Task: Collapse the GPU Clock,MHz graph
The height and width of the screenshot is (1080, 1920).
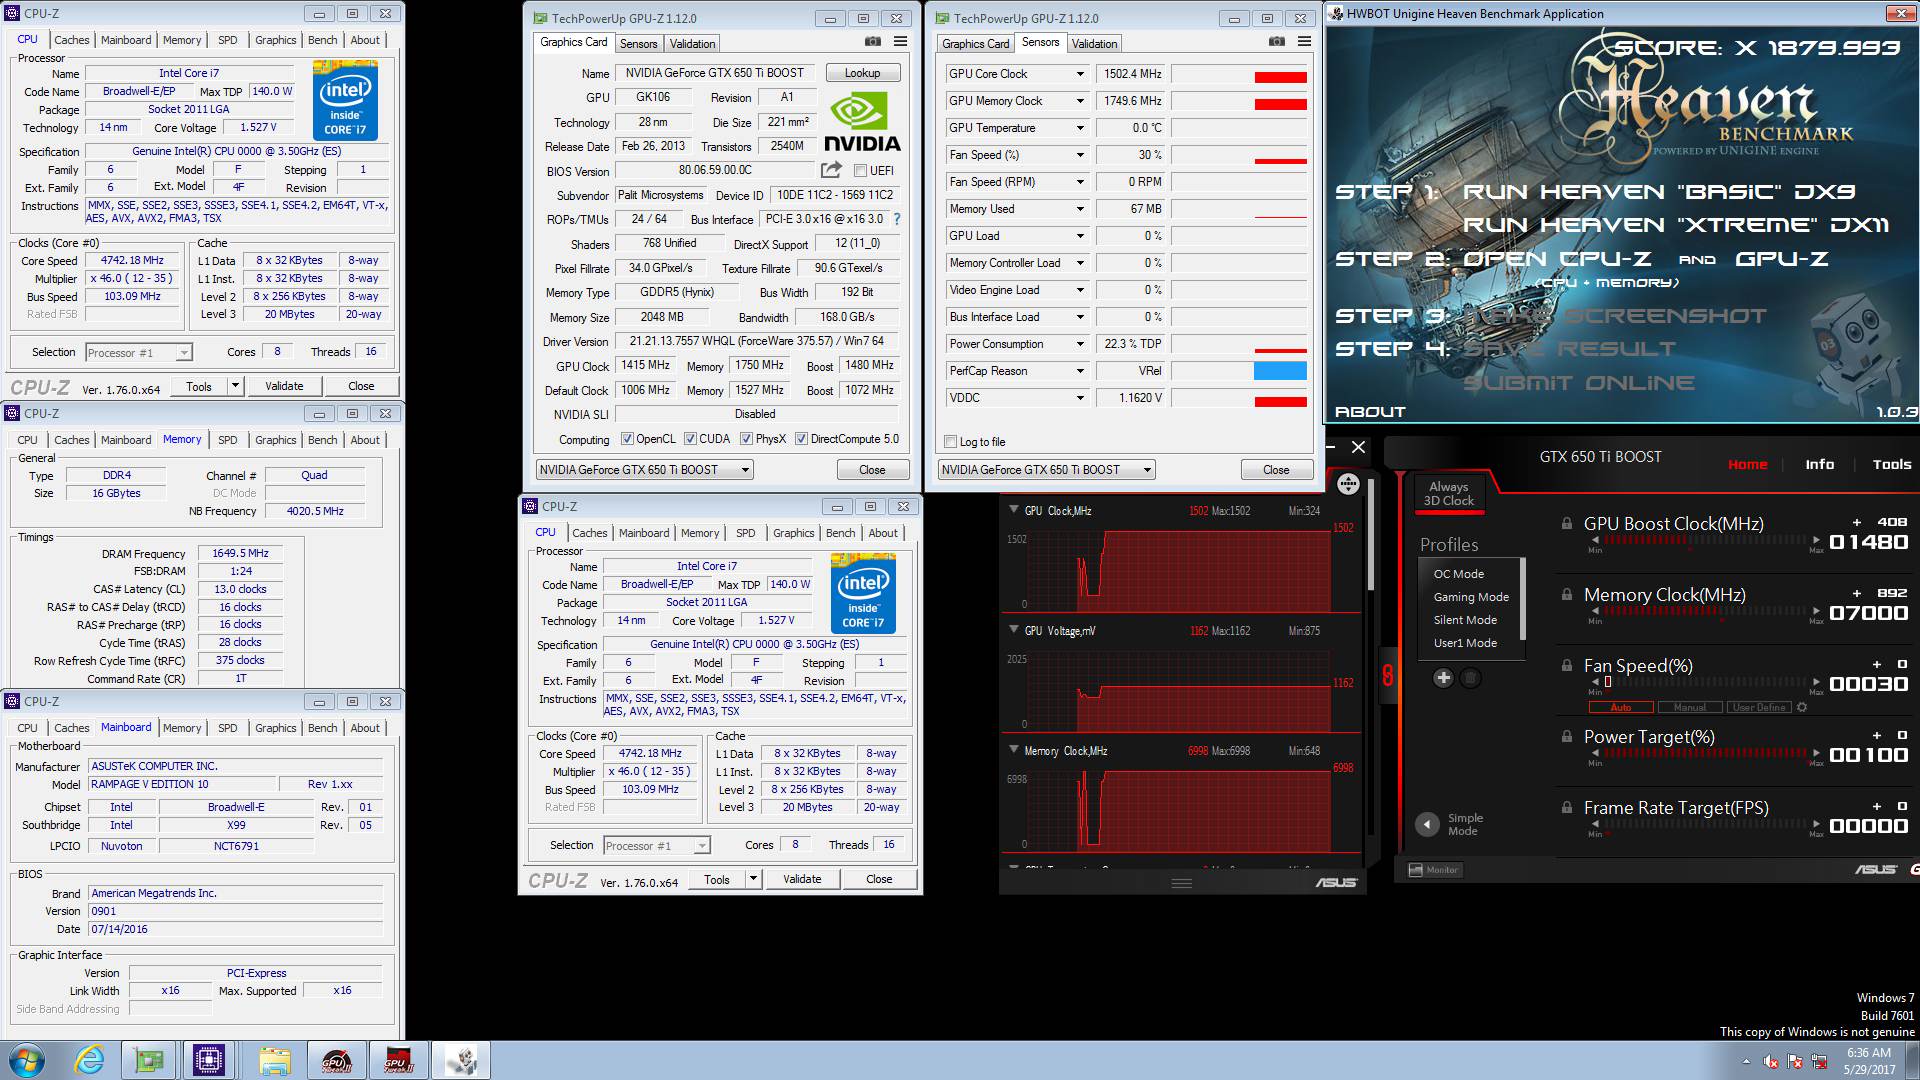Action: point(1012,510)
